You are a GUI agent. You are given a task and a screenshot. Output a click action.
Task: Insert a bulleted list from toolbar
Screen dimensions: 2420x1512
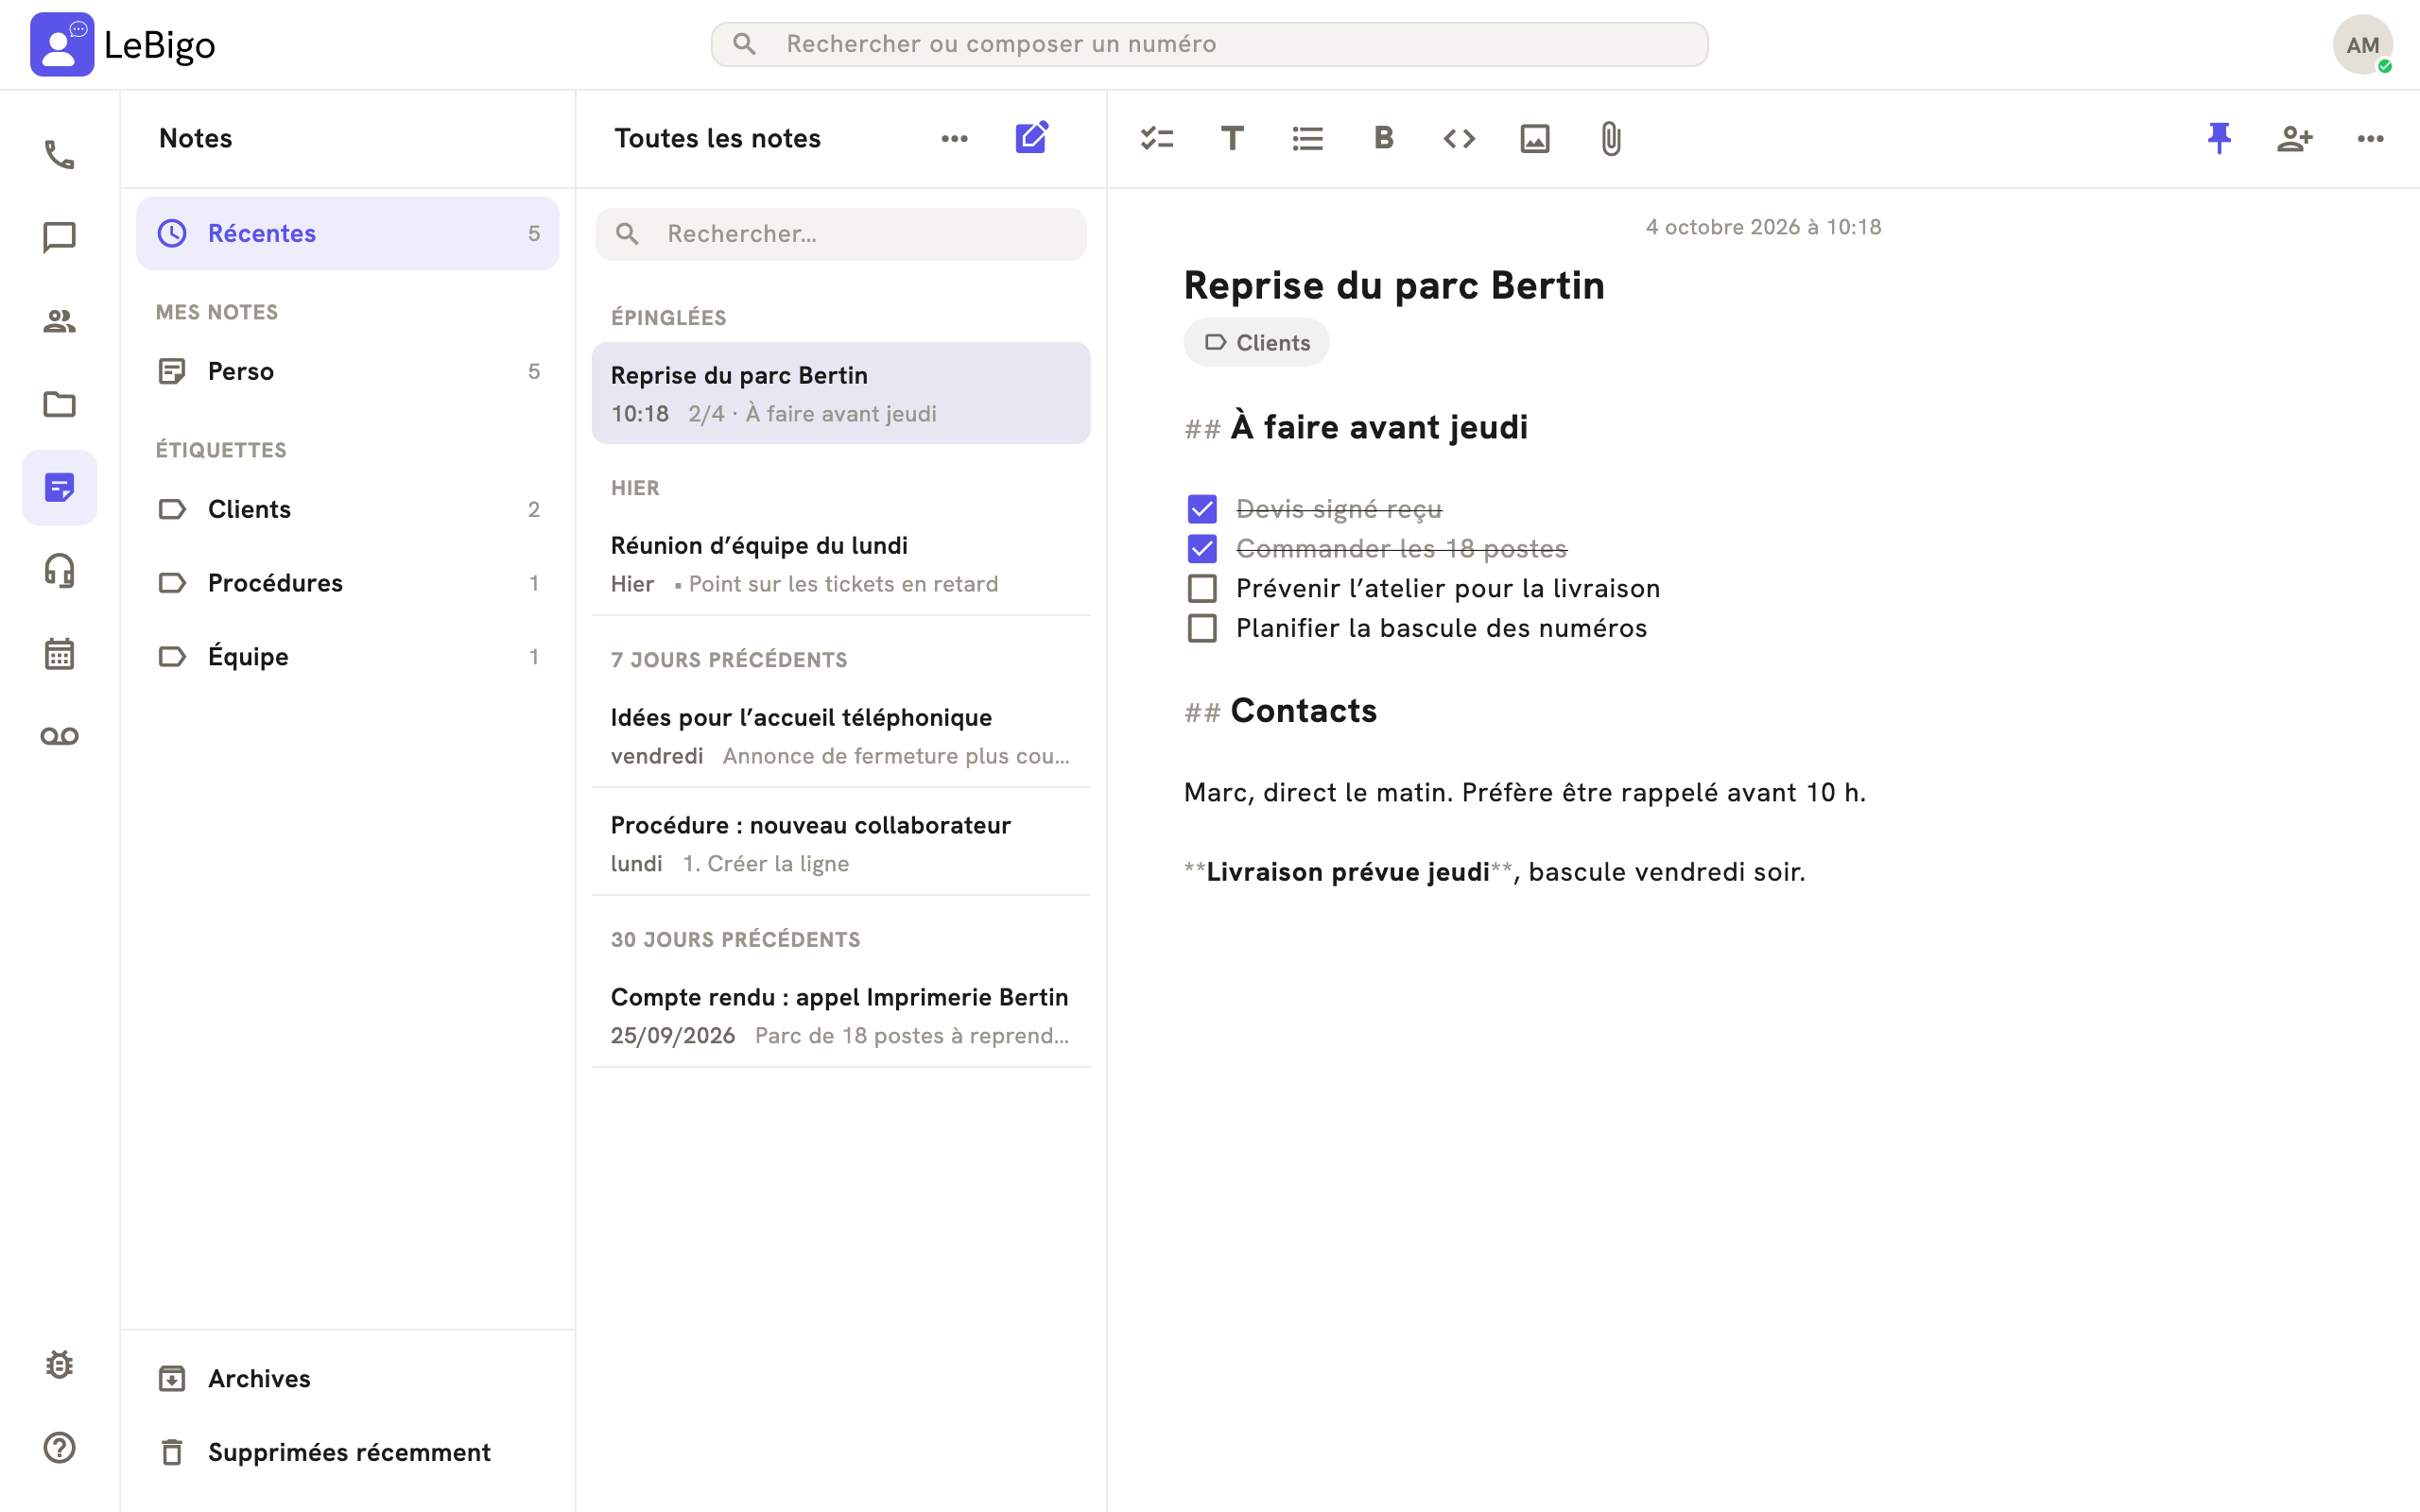click(x=1308, y=138)
